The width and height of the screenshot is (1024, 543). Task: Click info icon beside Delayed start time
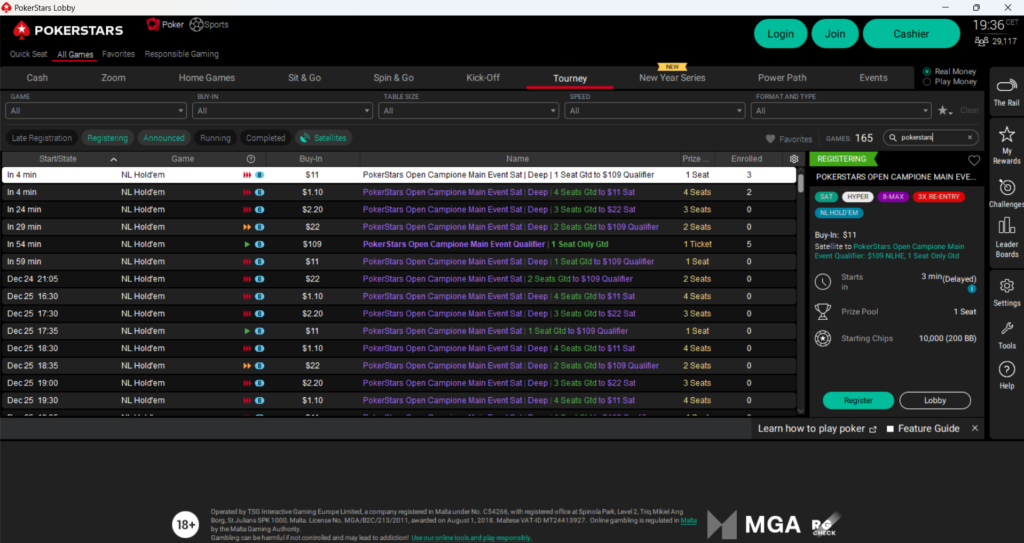tap(972, 289)
